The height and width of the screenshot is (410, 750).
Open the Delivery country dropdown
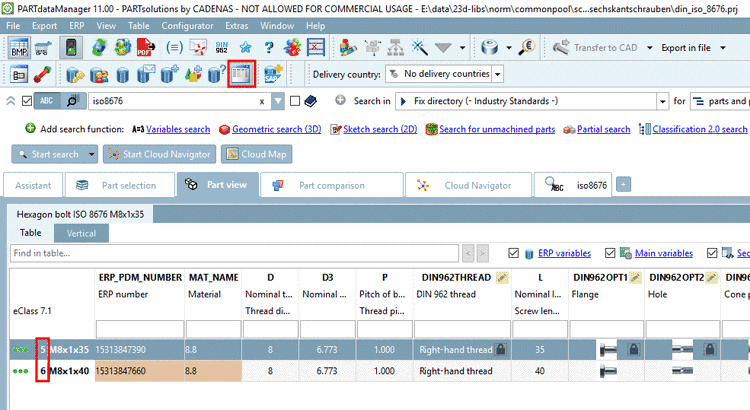click(498, 74)
